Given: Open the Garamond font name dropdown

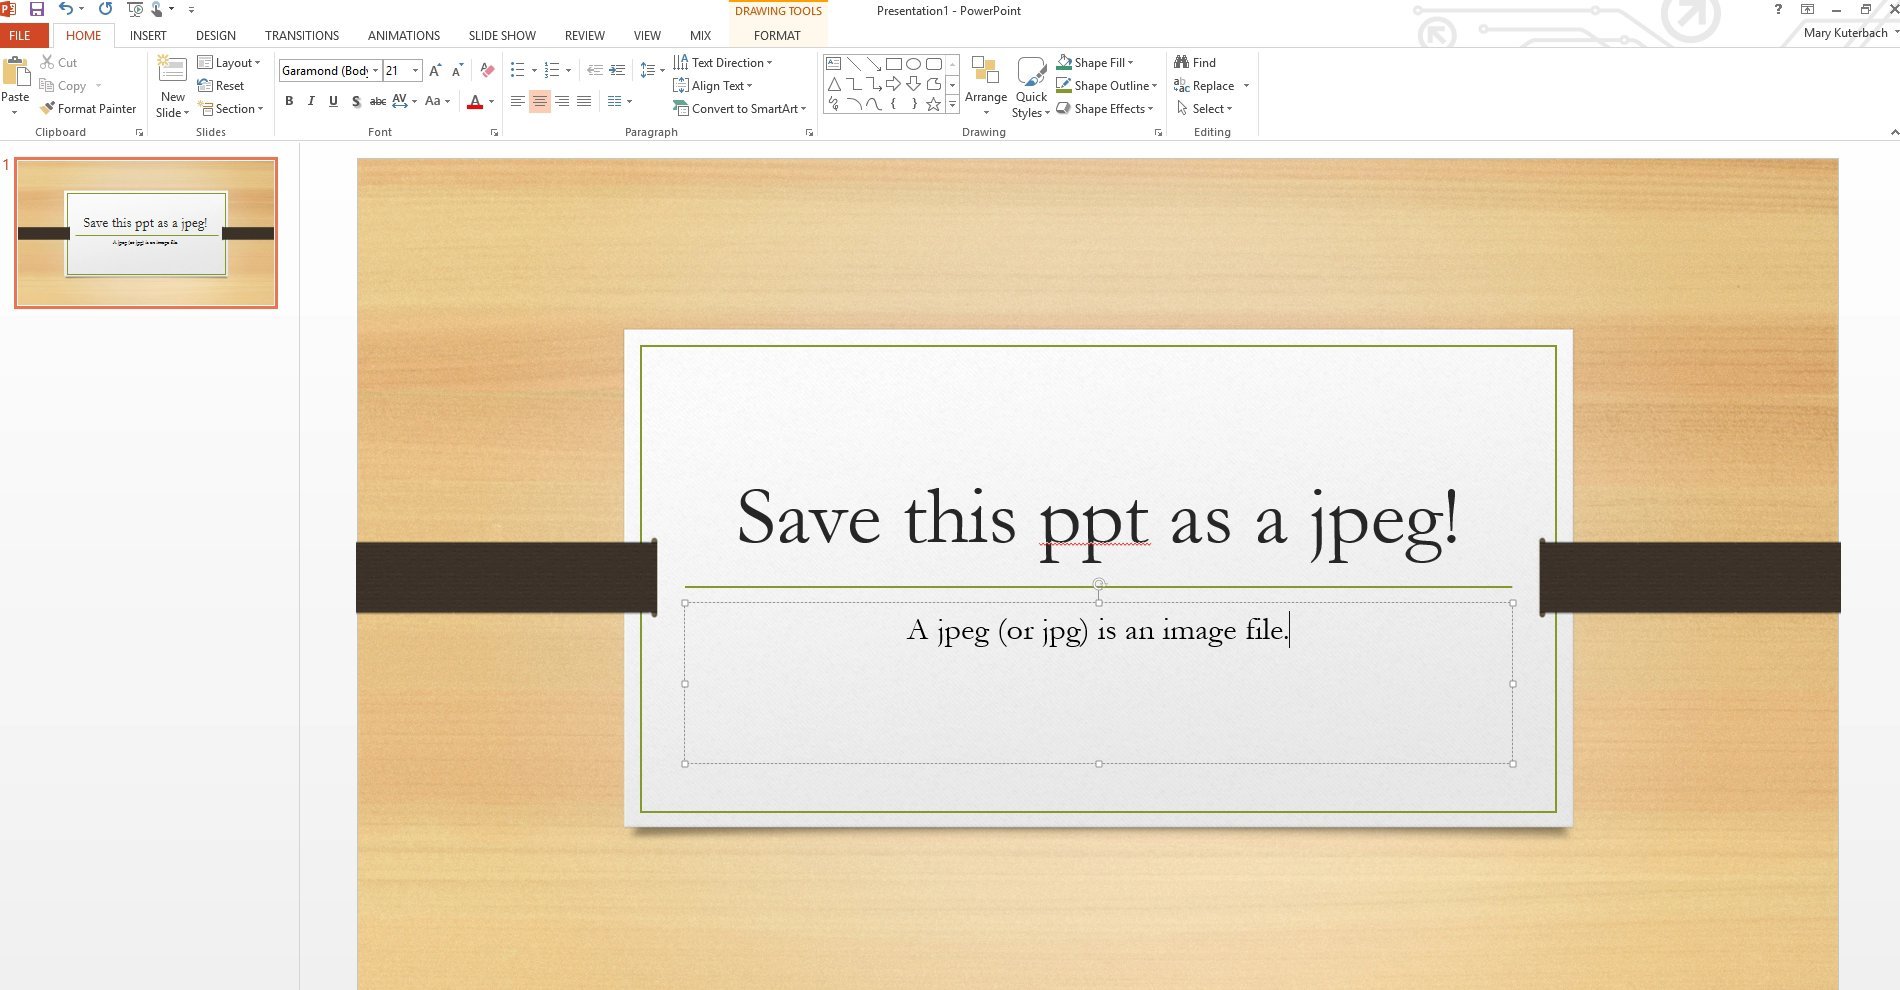Looking at the screenshot, I should tap(375, 71).
